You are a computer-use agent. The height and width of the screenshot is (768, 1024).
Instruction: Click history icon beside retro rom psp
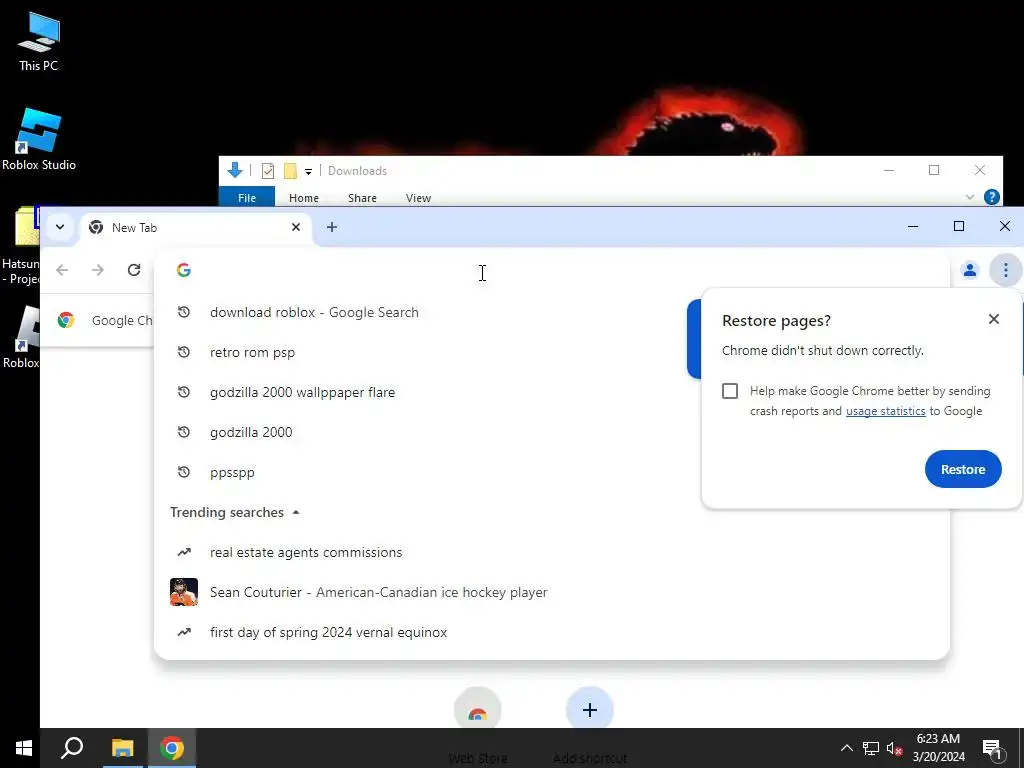click(x=184, y=352)
